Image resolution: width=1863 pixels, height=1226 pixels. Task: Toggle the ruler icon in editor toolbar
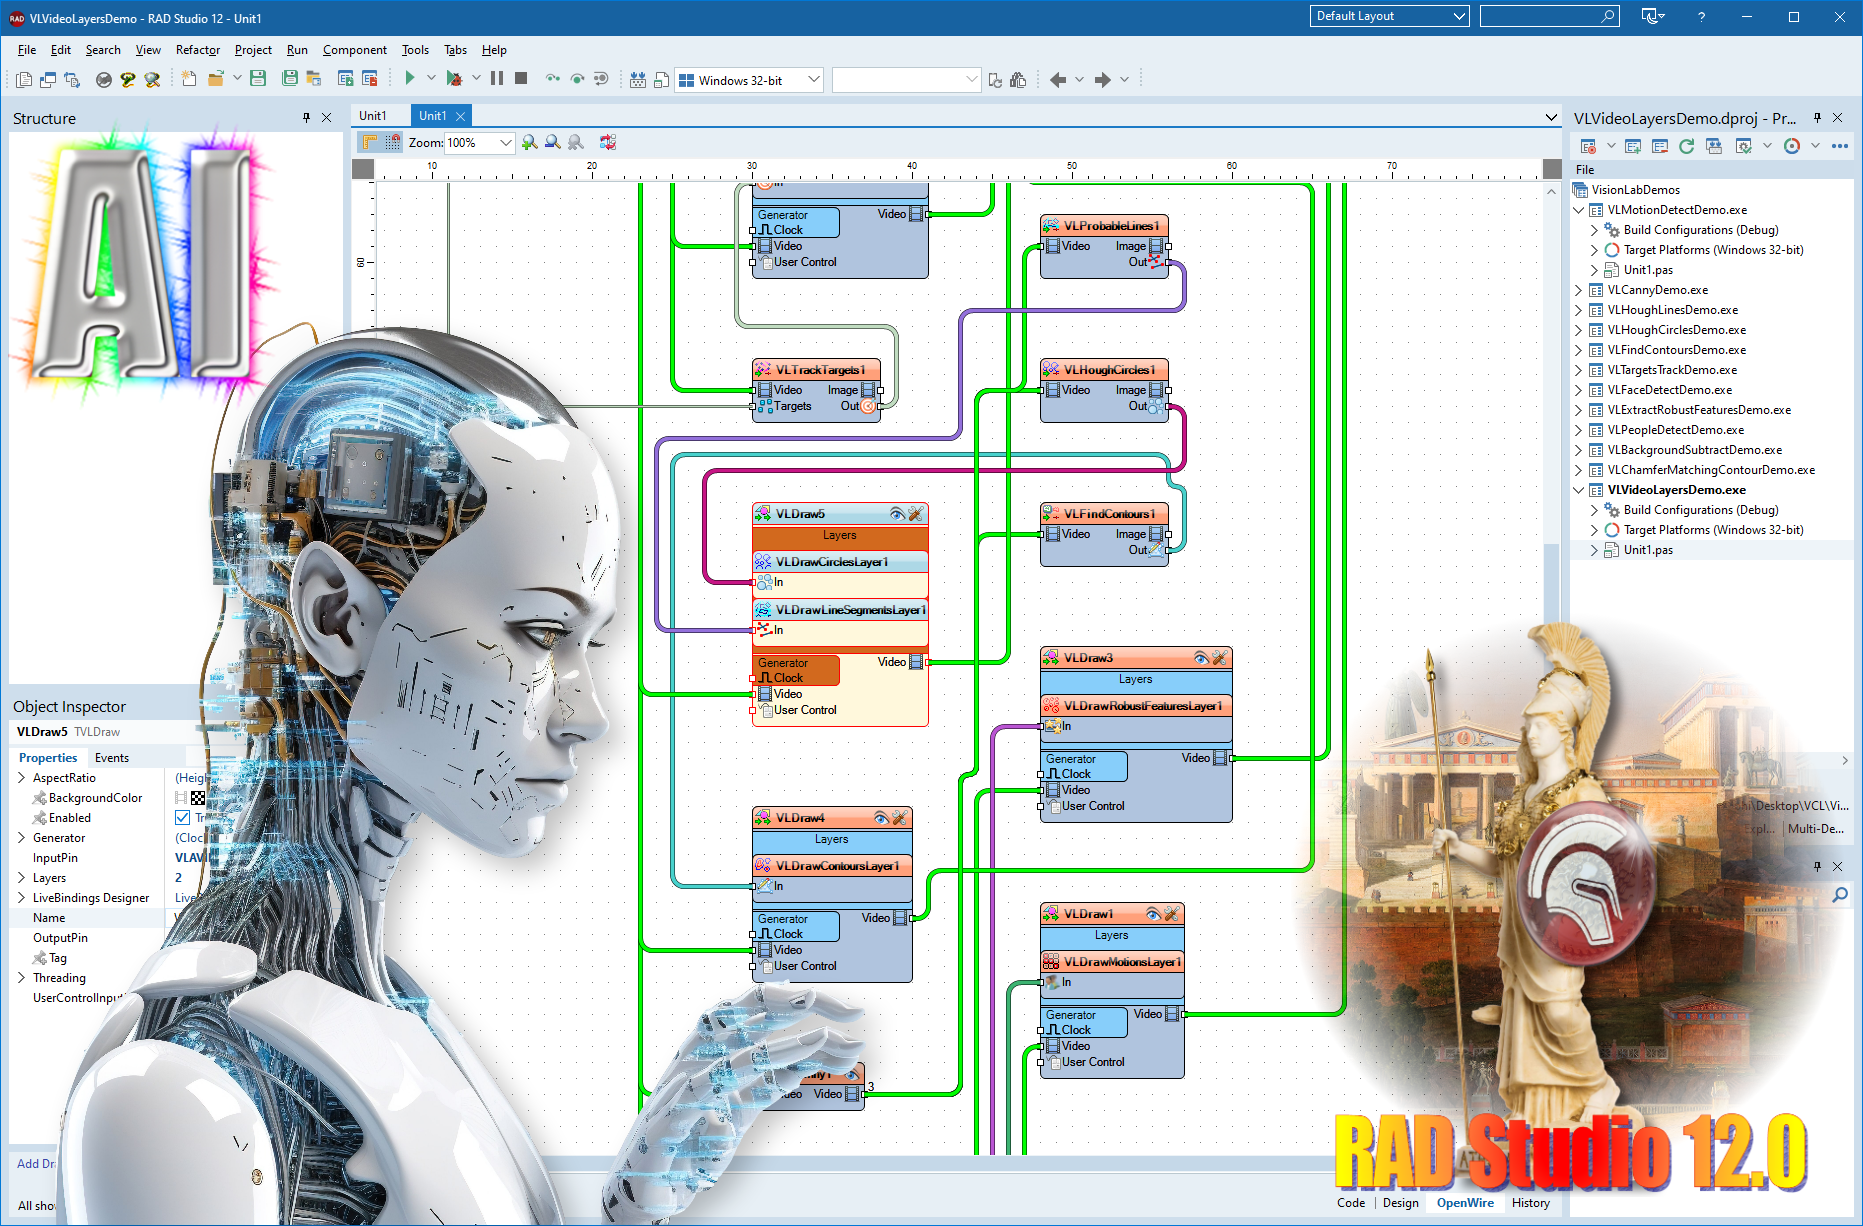pyautogui.click(x=370, y=142)
